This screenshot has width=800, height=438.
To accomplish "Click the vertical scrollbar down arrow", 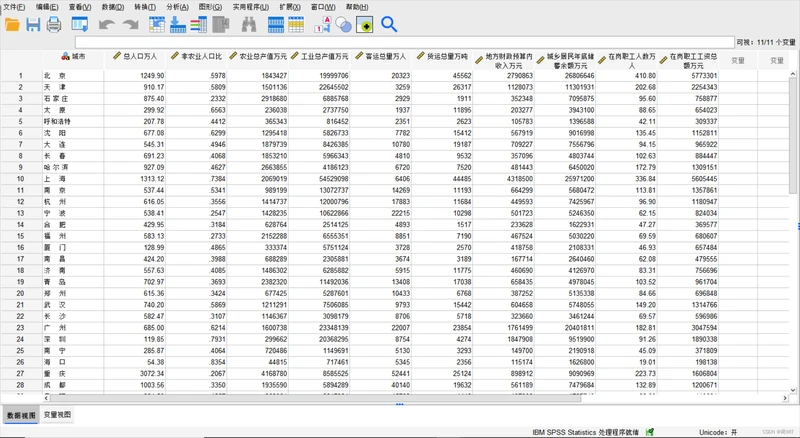I will [793, 391].
